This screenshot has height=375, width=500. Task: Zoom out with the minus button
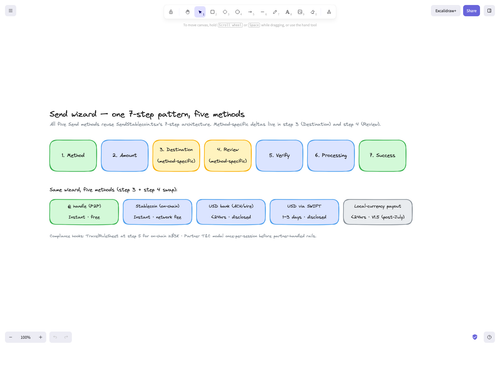coord(11,337)
